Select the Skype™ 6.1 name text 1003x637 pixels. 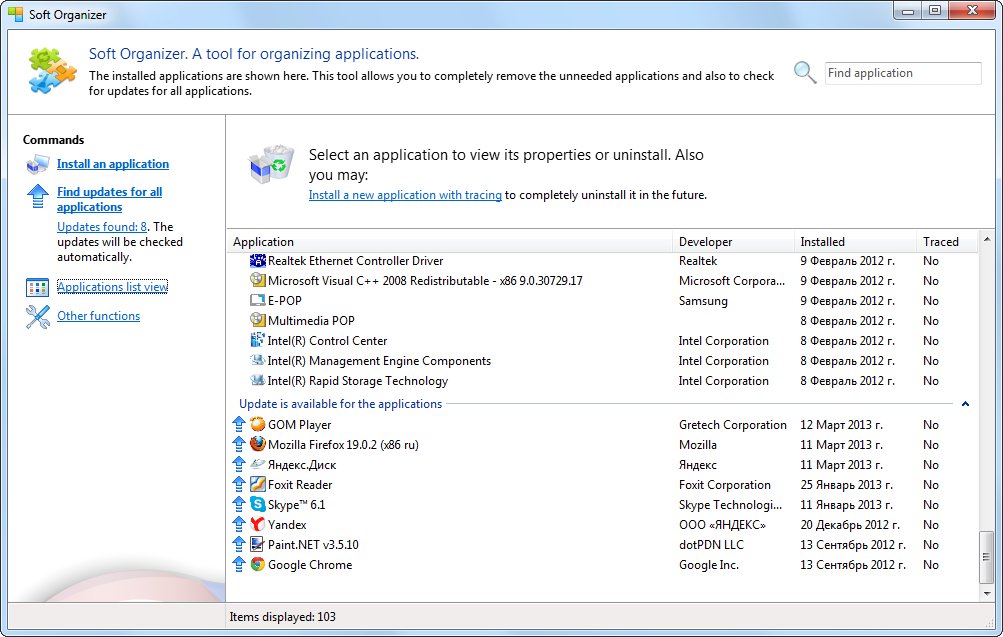click(296, 505)
